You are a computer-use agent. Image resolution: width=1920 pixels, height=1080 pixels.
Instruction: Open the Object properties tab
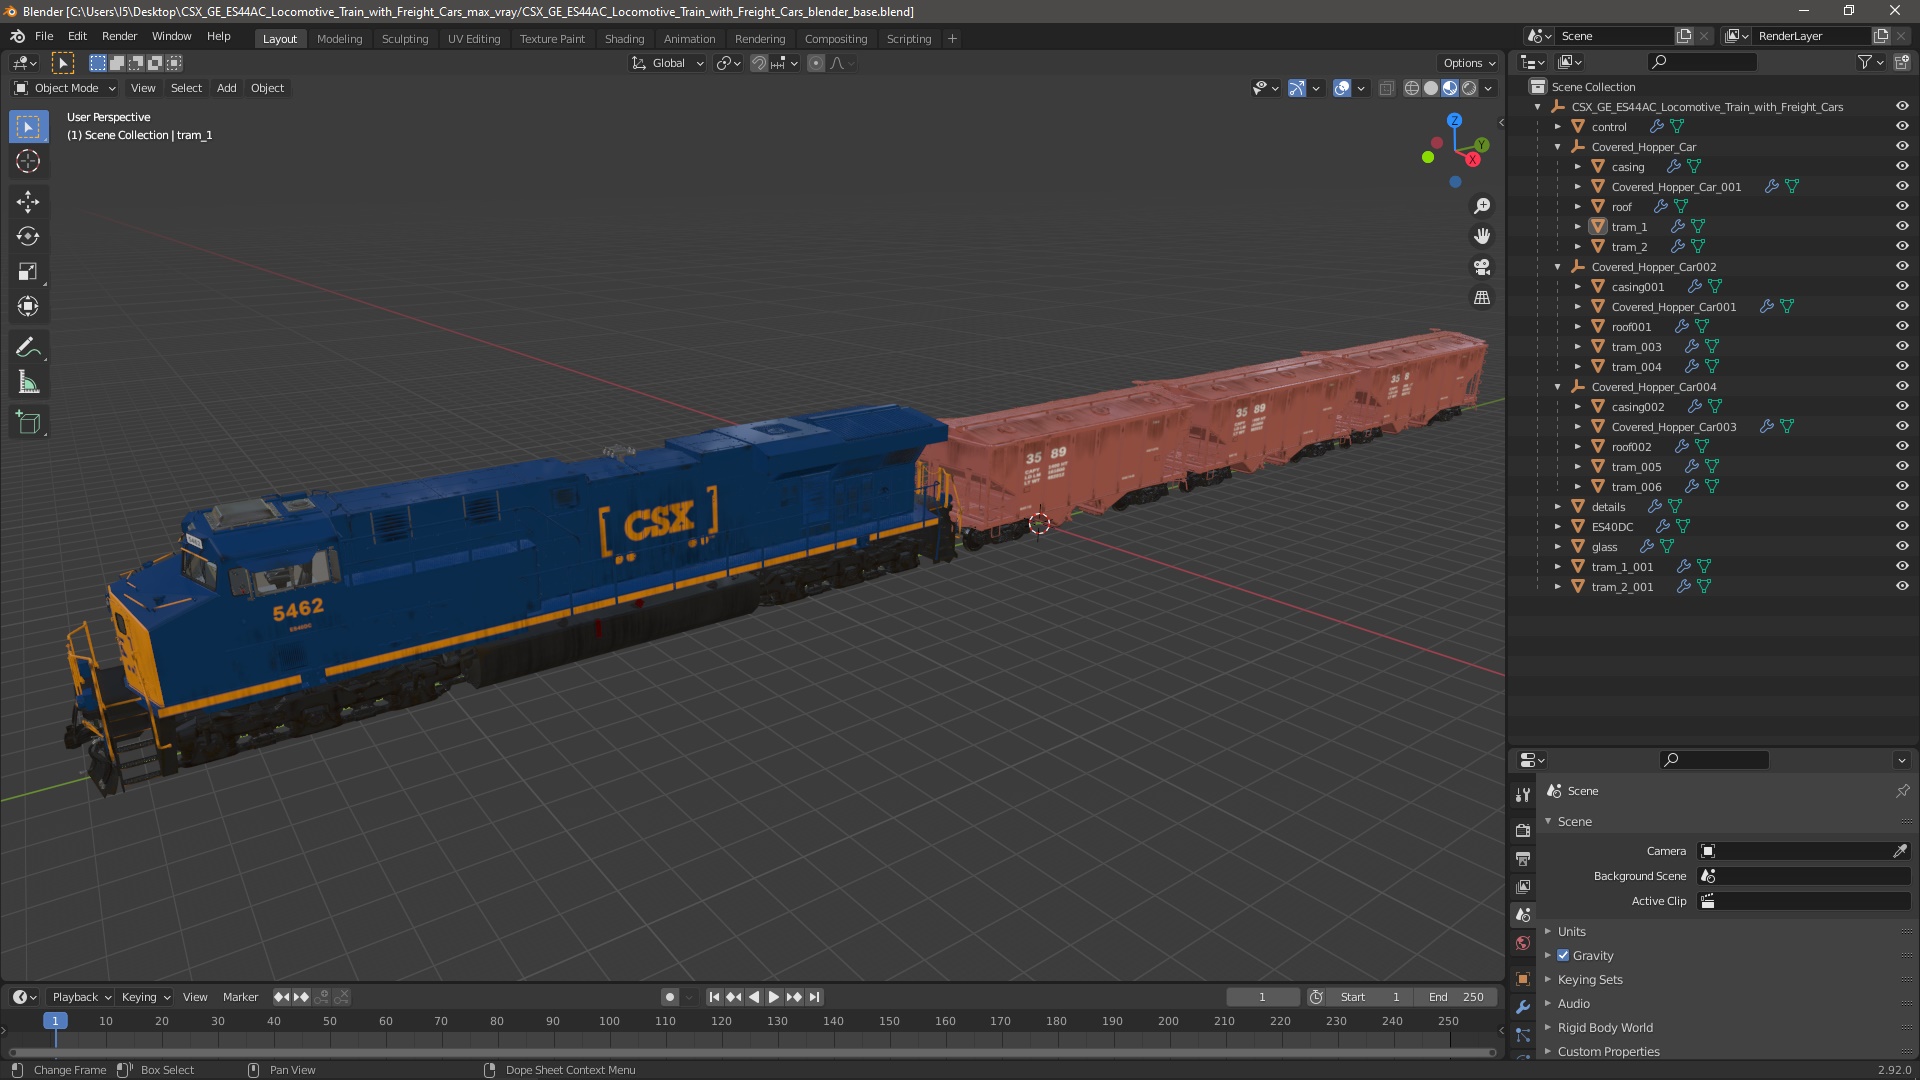tap(1523, 979)
